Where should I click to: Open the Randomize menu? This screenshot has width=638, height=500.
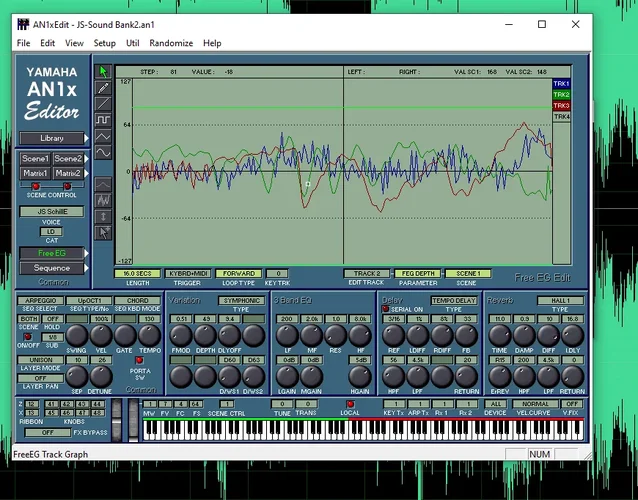(x=171, y=43)
